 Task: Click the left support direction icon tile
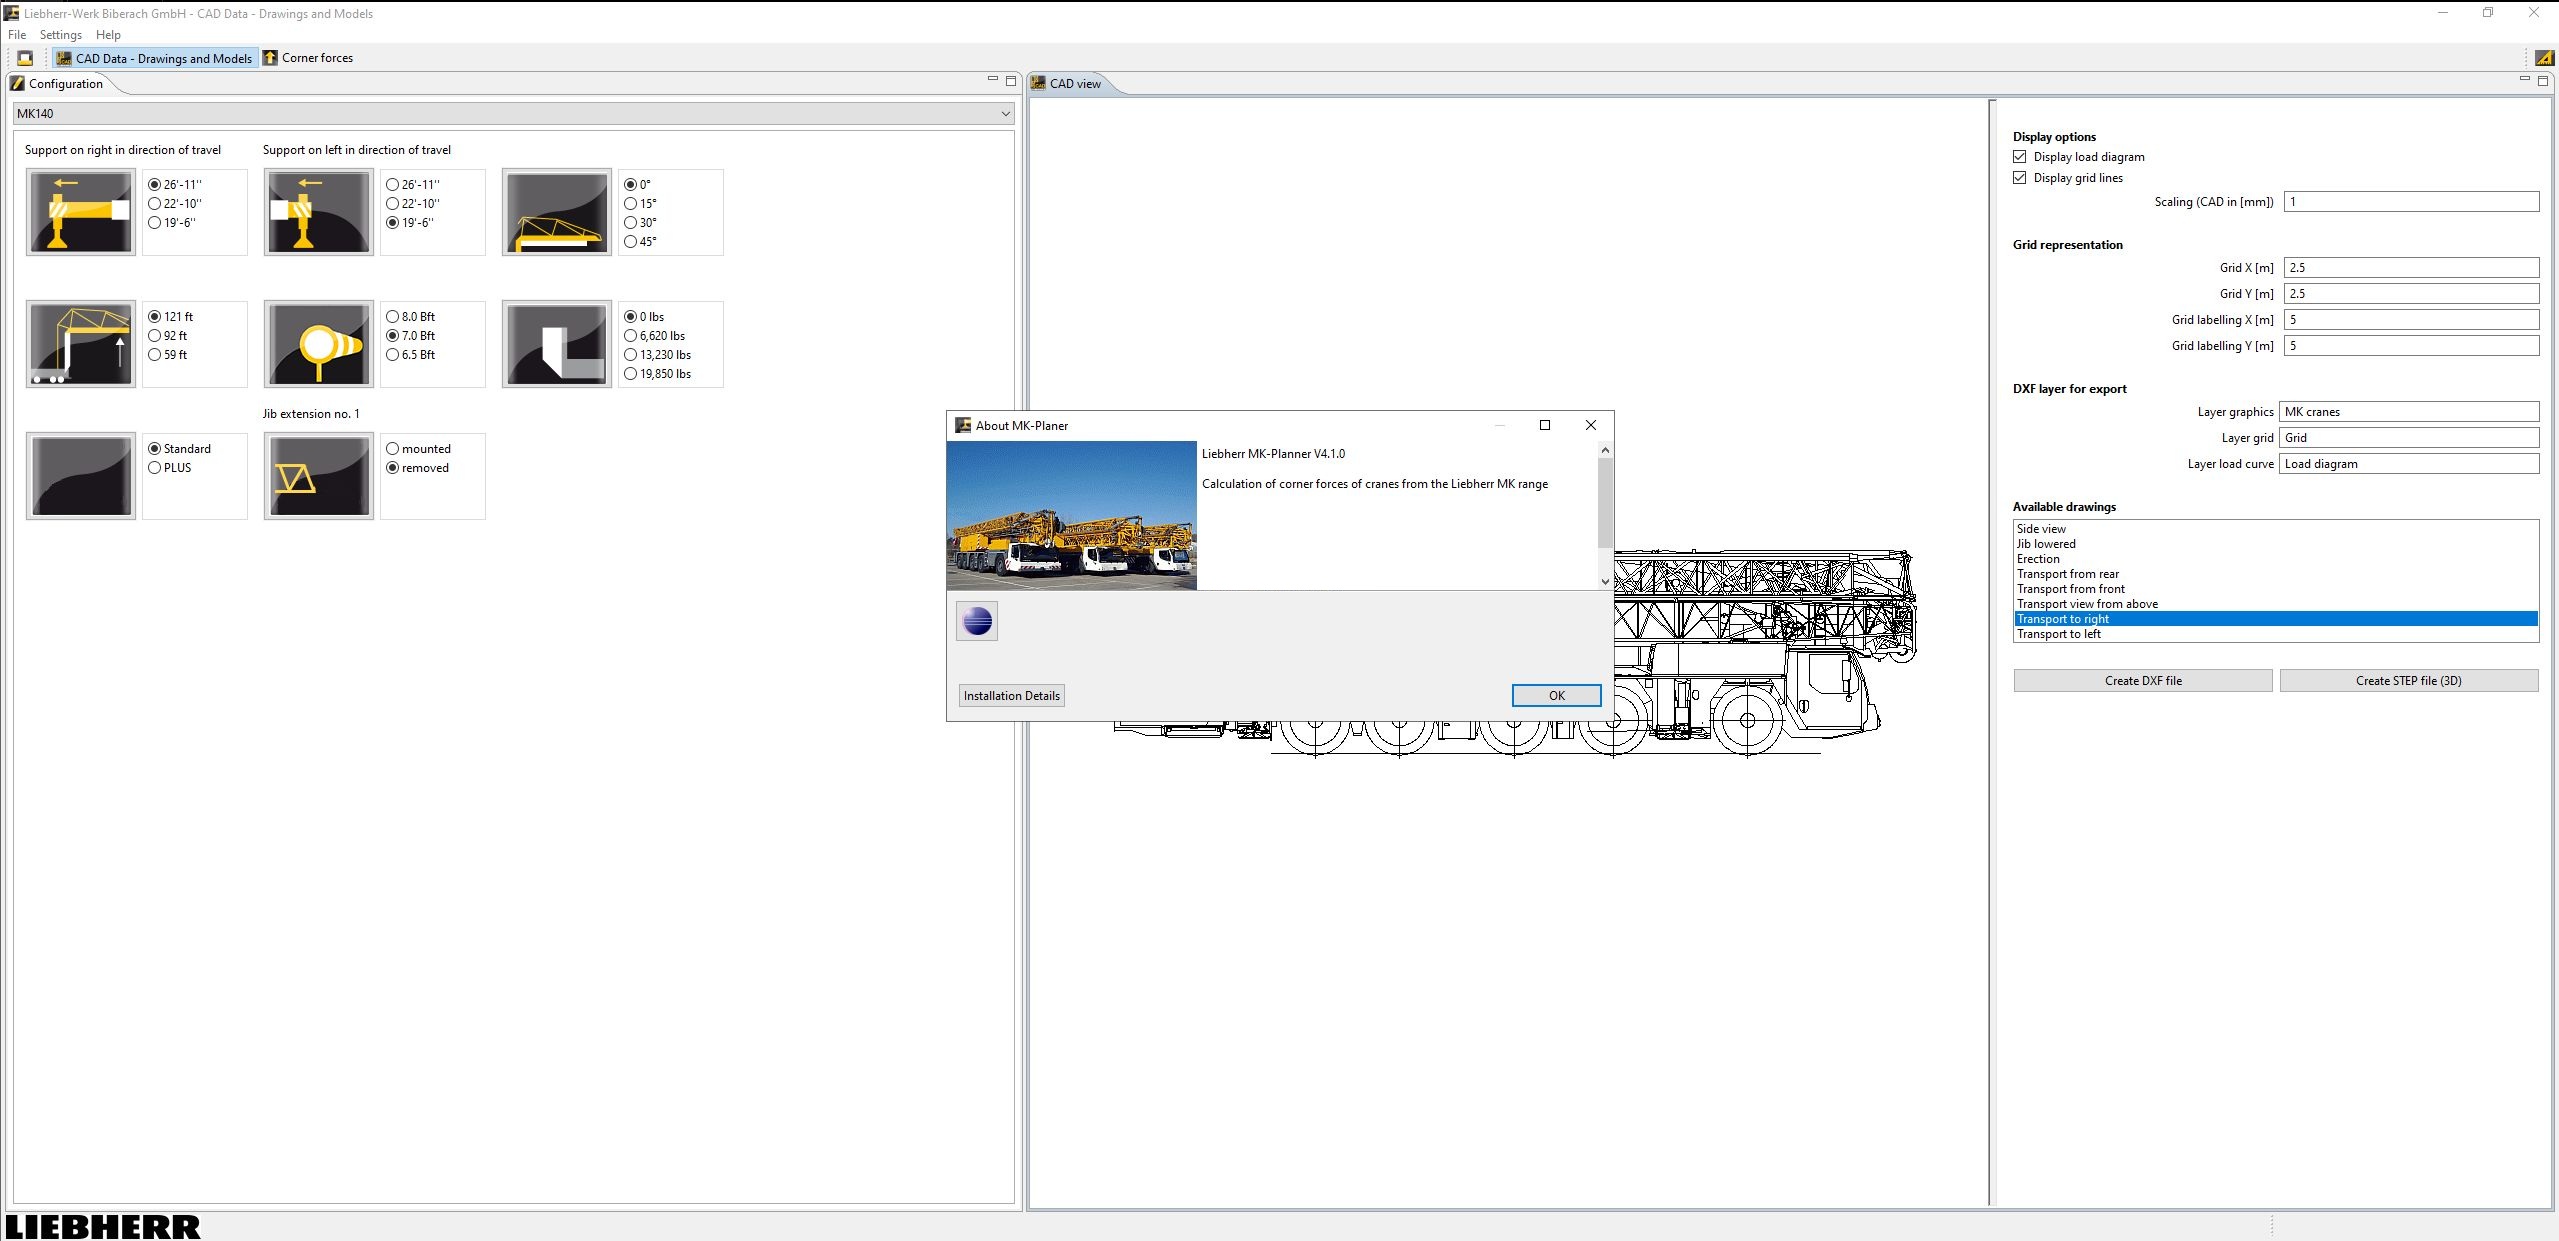[317, 211]
